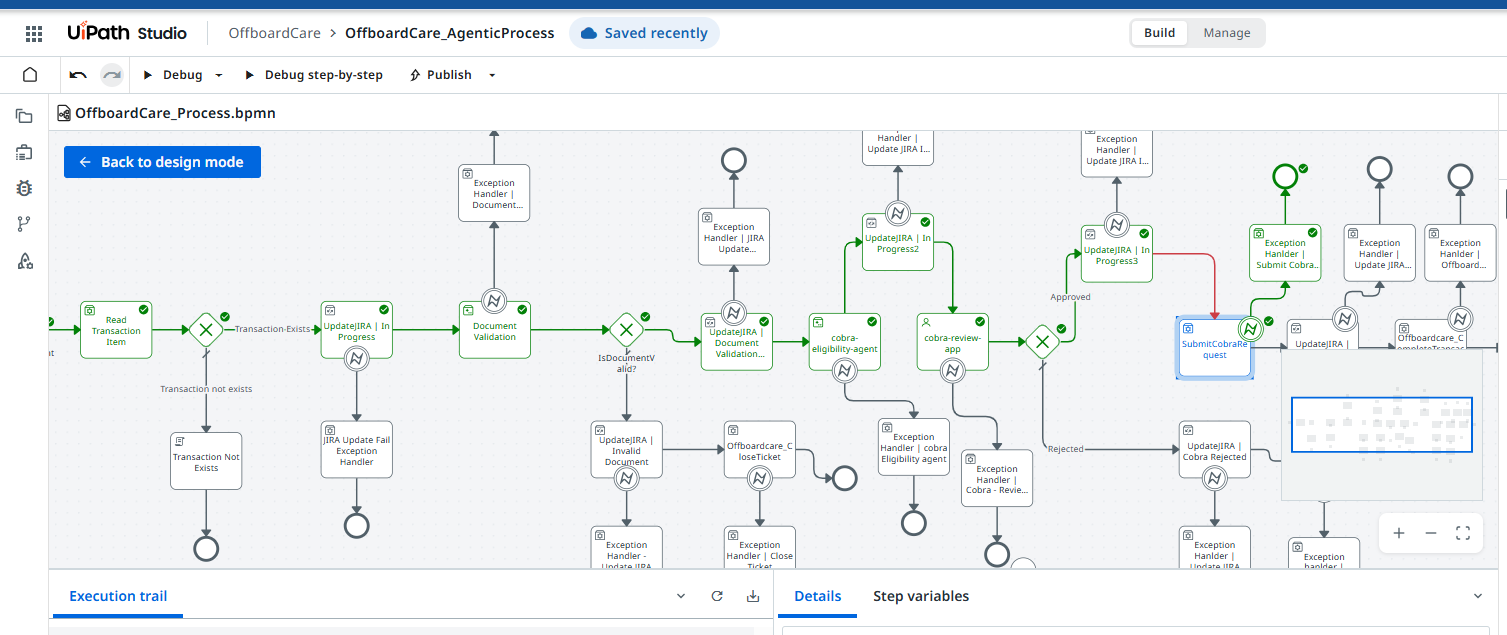This screenshot has height=635, width=1507.
Task: Select the cobra-review-app node
Action: (953, 342)
